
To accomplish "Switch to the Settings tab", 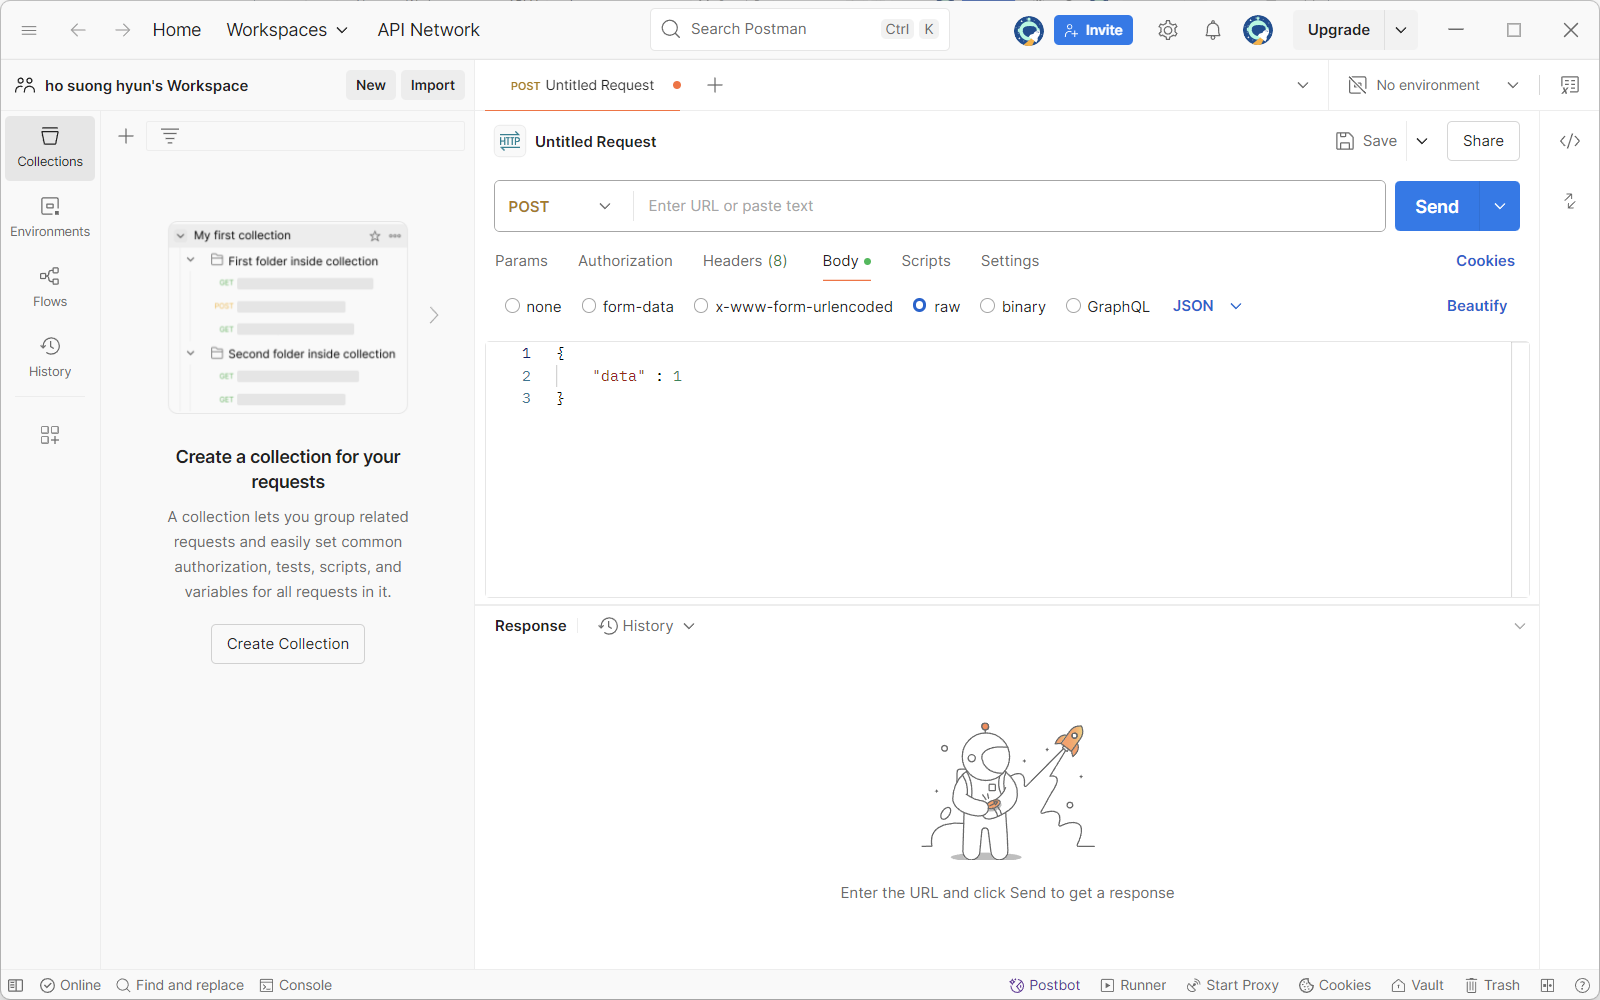I will coord(1010,261).
